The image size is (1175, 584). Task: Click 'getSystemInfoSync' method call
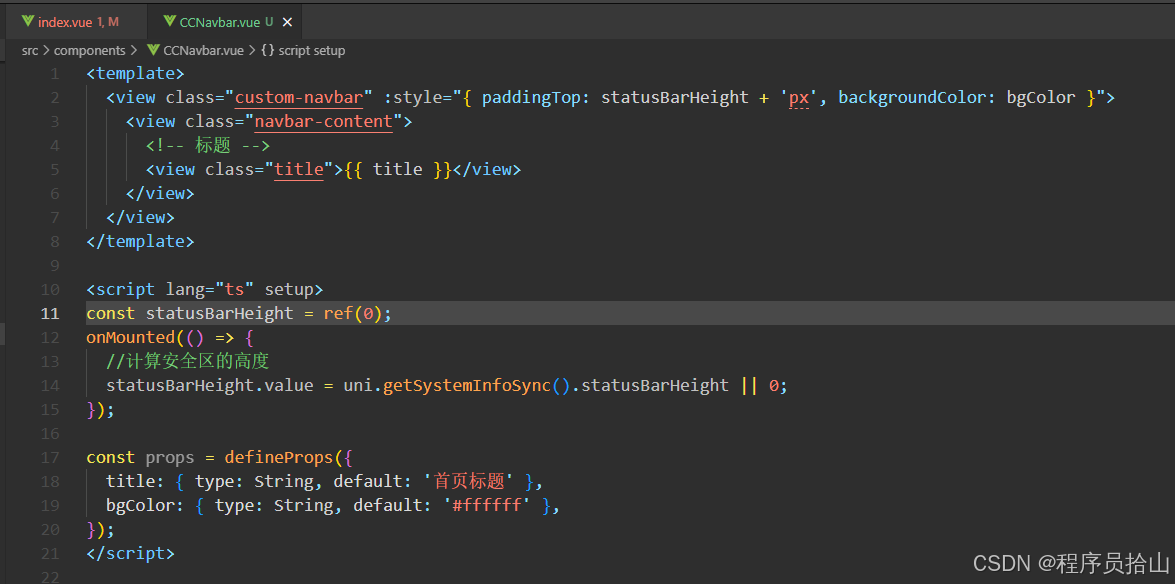click(467, 385)
